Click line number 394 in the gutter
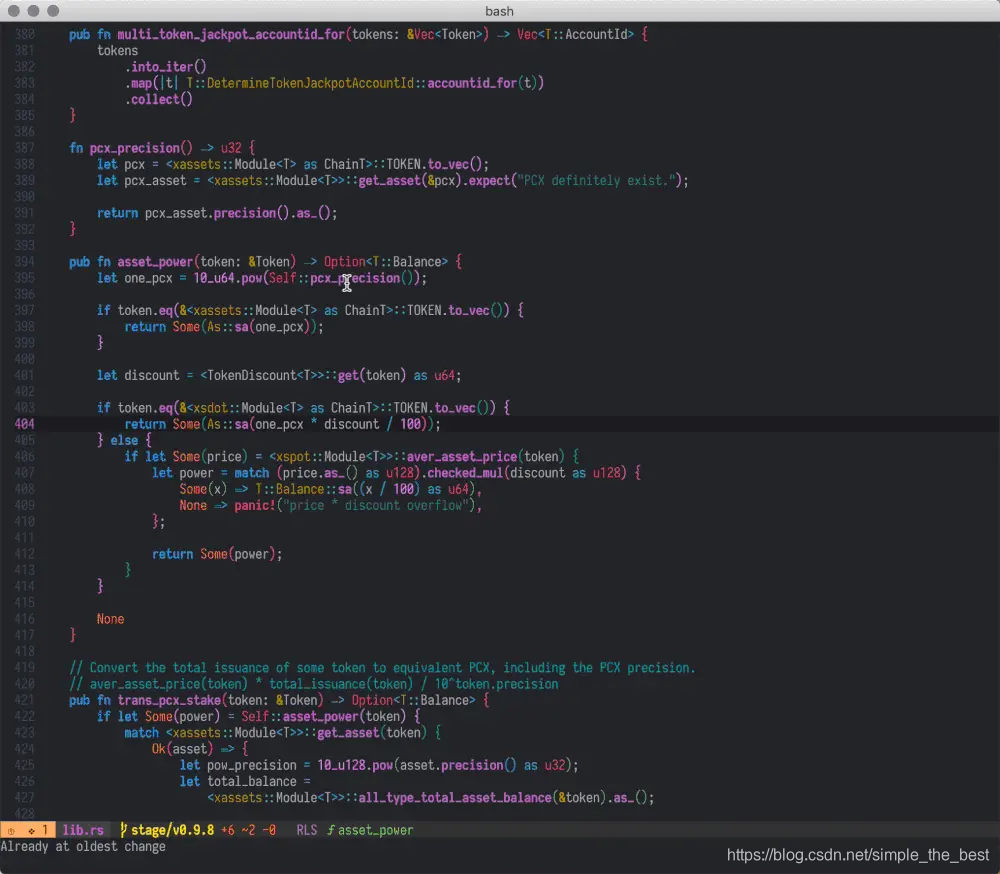 (x=24, y=262)
